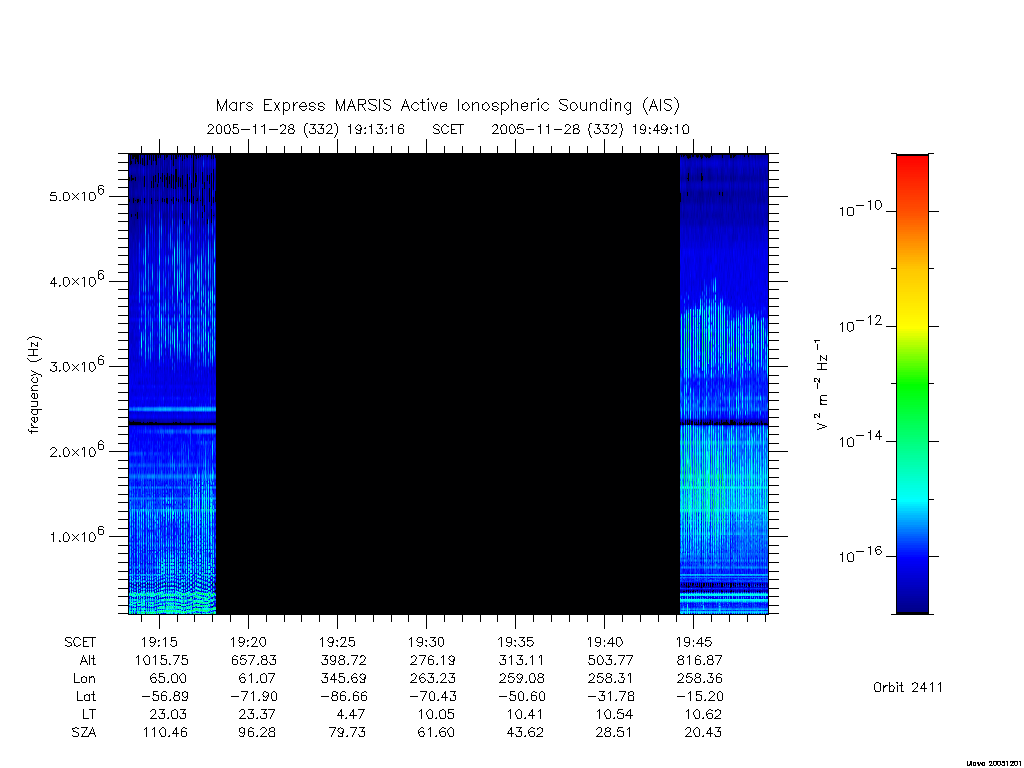
Task: Click the V² m⁻² Hz⁻¹ units label
Action: pyautogui.click(x=822, y=384)
